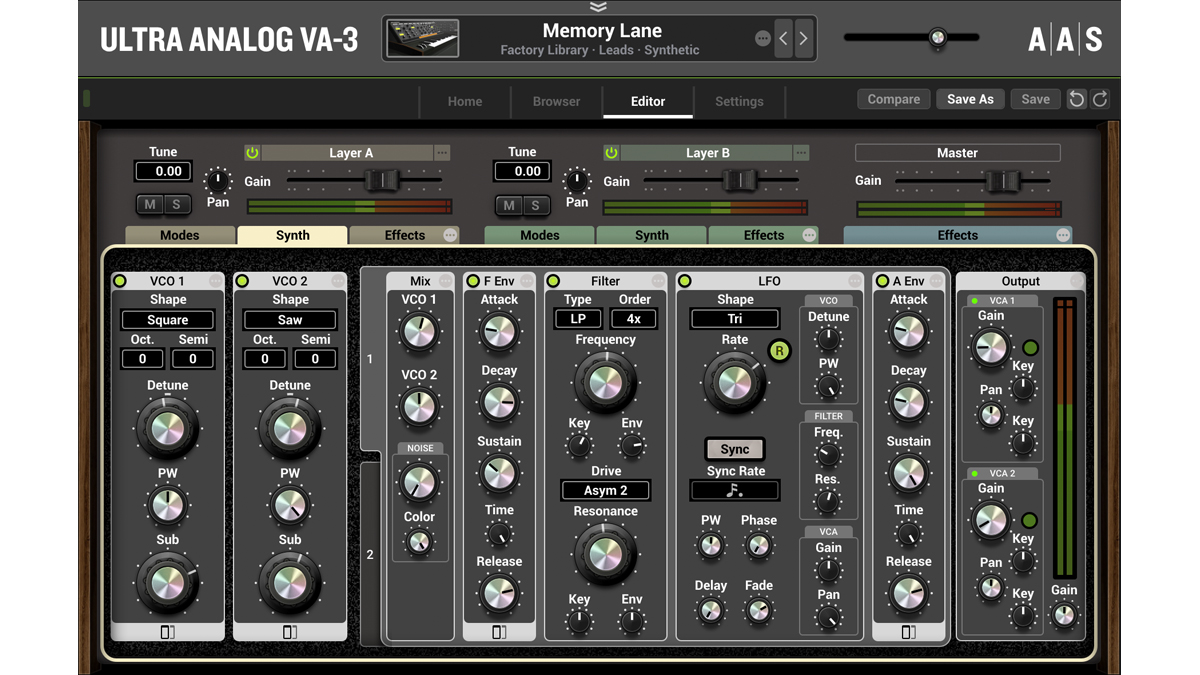Open Filter Type dropdown showing LP
This screenshot has width=1200, height=675.
(x=578, y=319)
